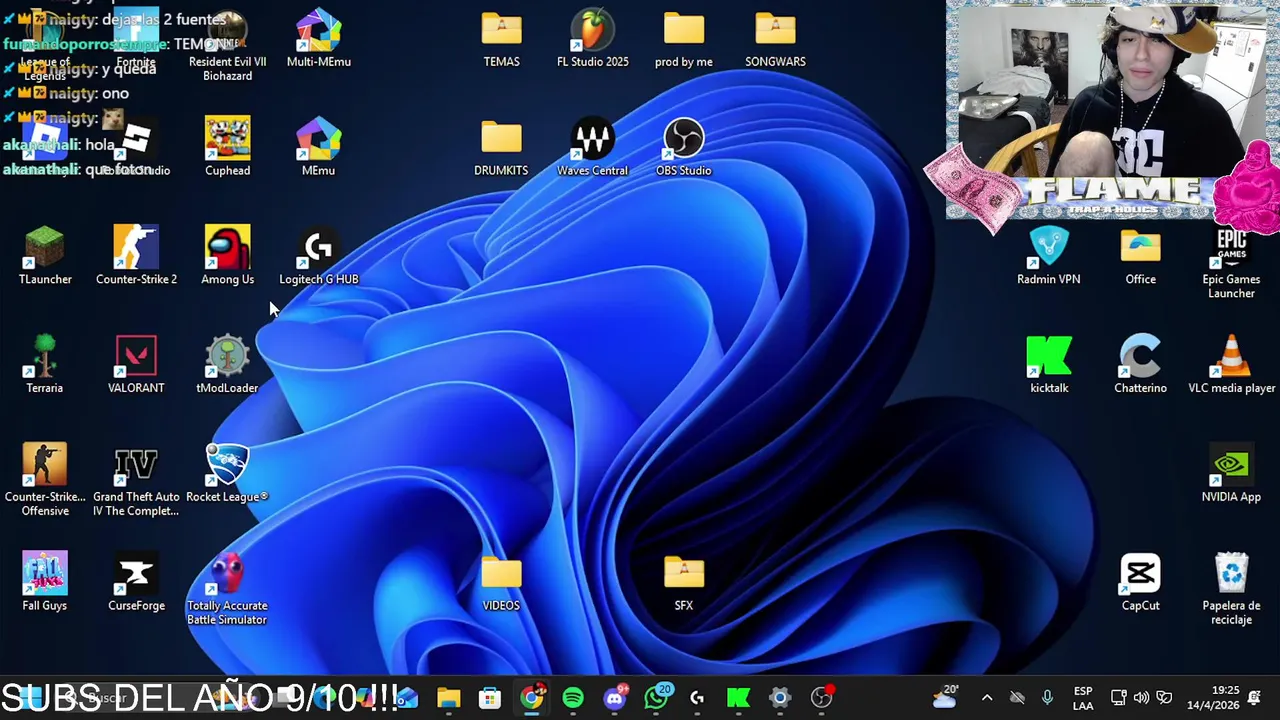Select the MEmu emulator icon
The image size is (1280, 720).
pyautogui.click(x=318, y=147)
